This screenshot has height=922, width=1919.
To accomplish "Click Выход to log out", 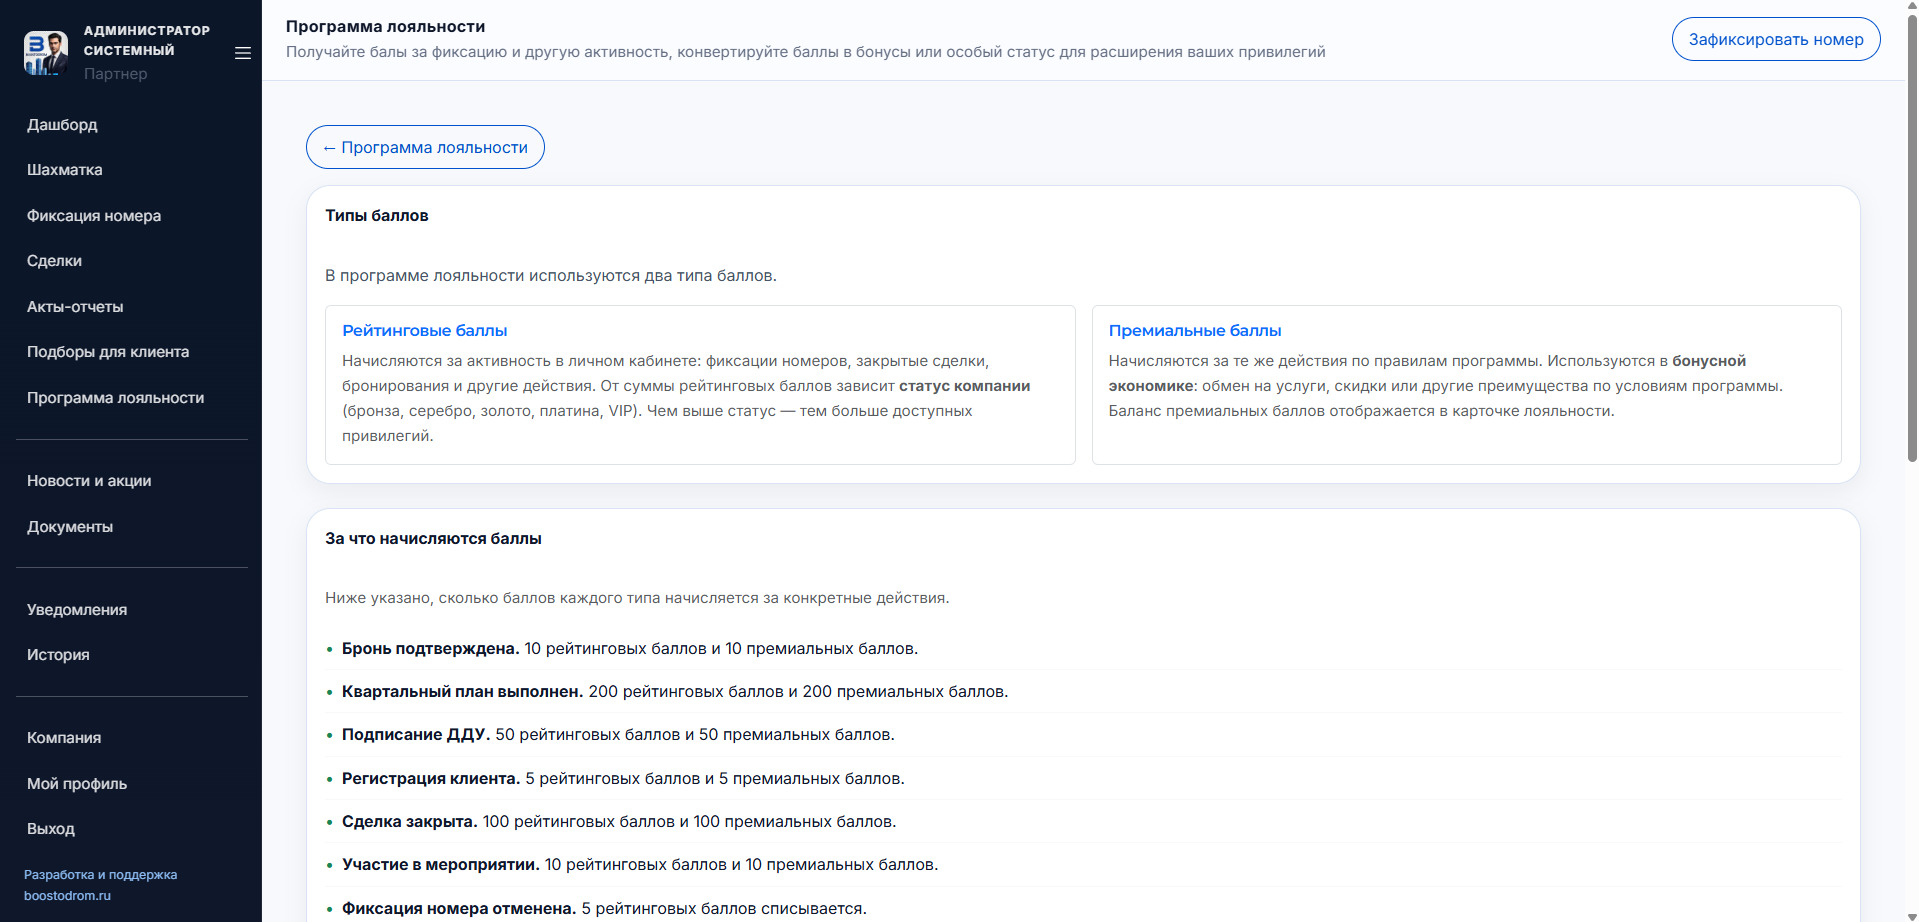I will pos(51,829).
